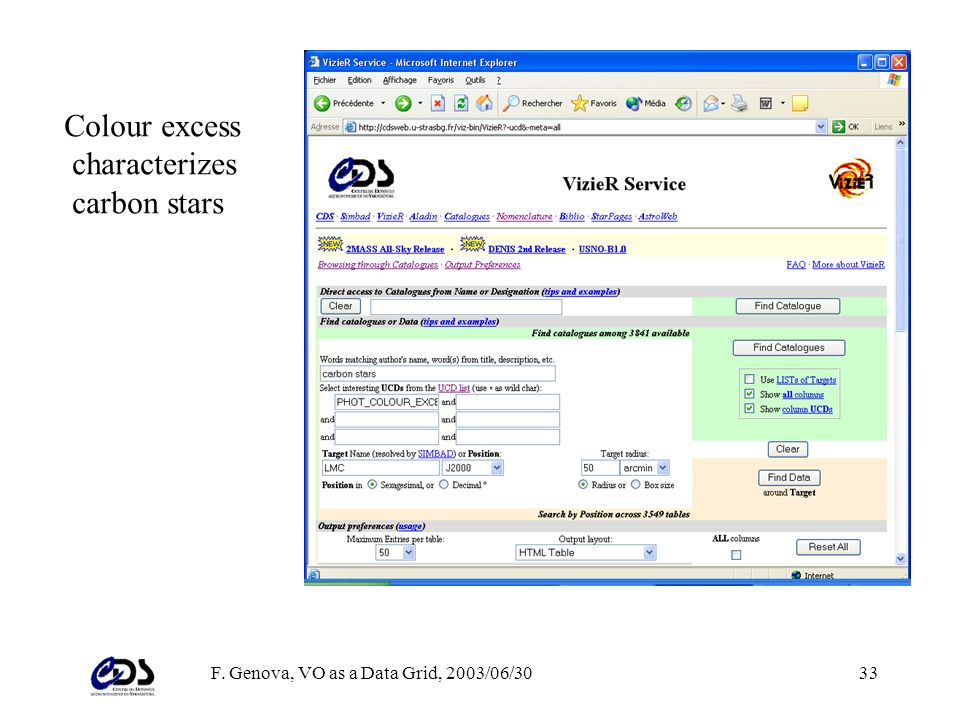Viewport: 960px width, 720px height.
Task: Select the Radius radio button
Action: (x=583, y=484)
